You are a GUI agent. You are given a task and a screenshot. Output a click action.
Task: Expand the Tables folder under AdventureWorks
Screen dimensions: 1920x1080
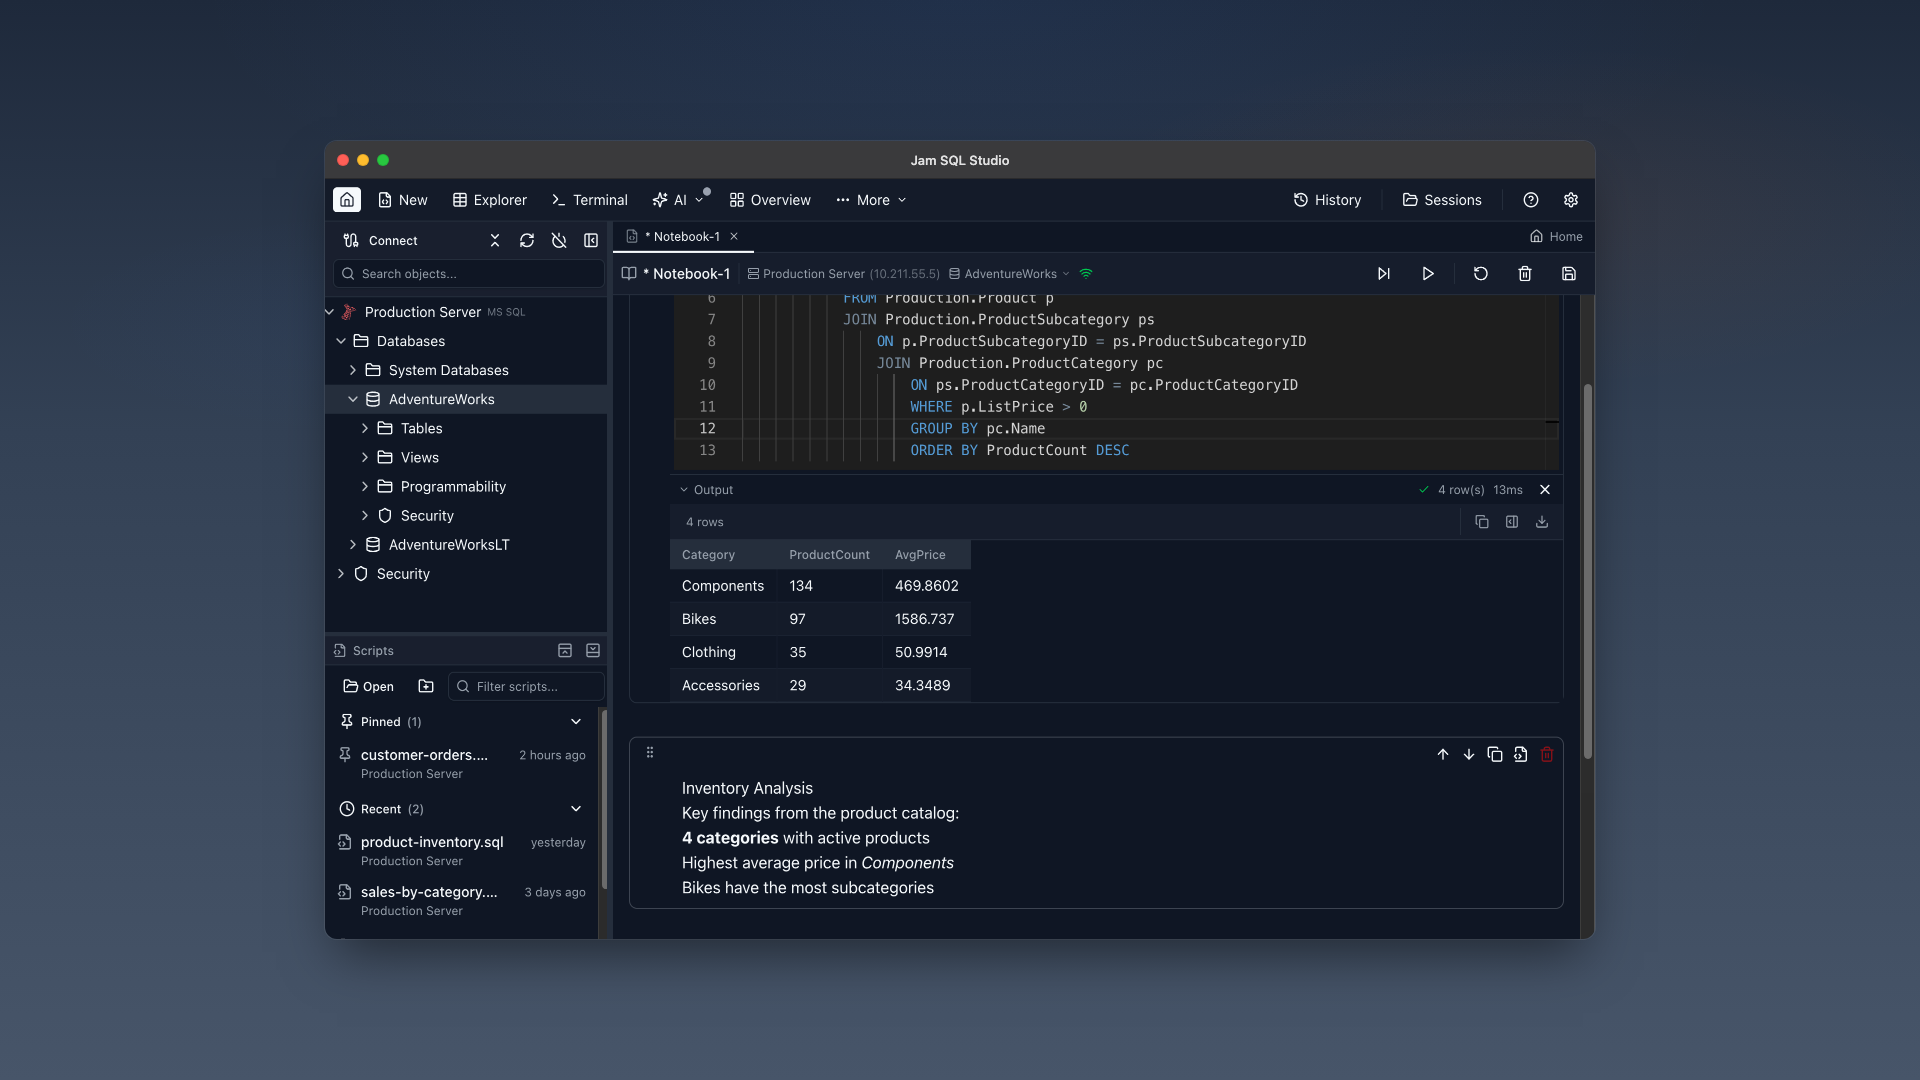click(364, 428)
